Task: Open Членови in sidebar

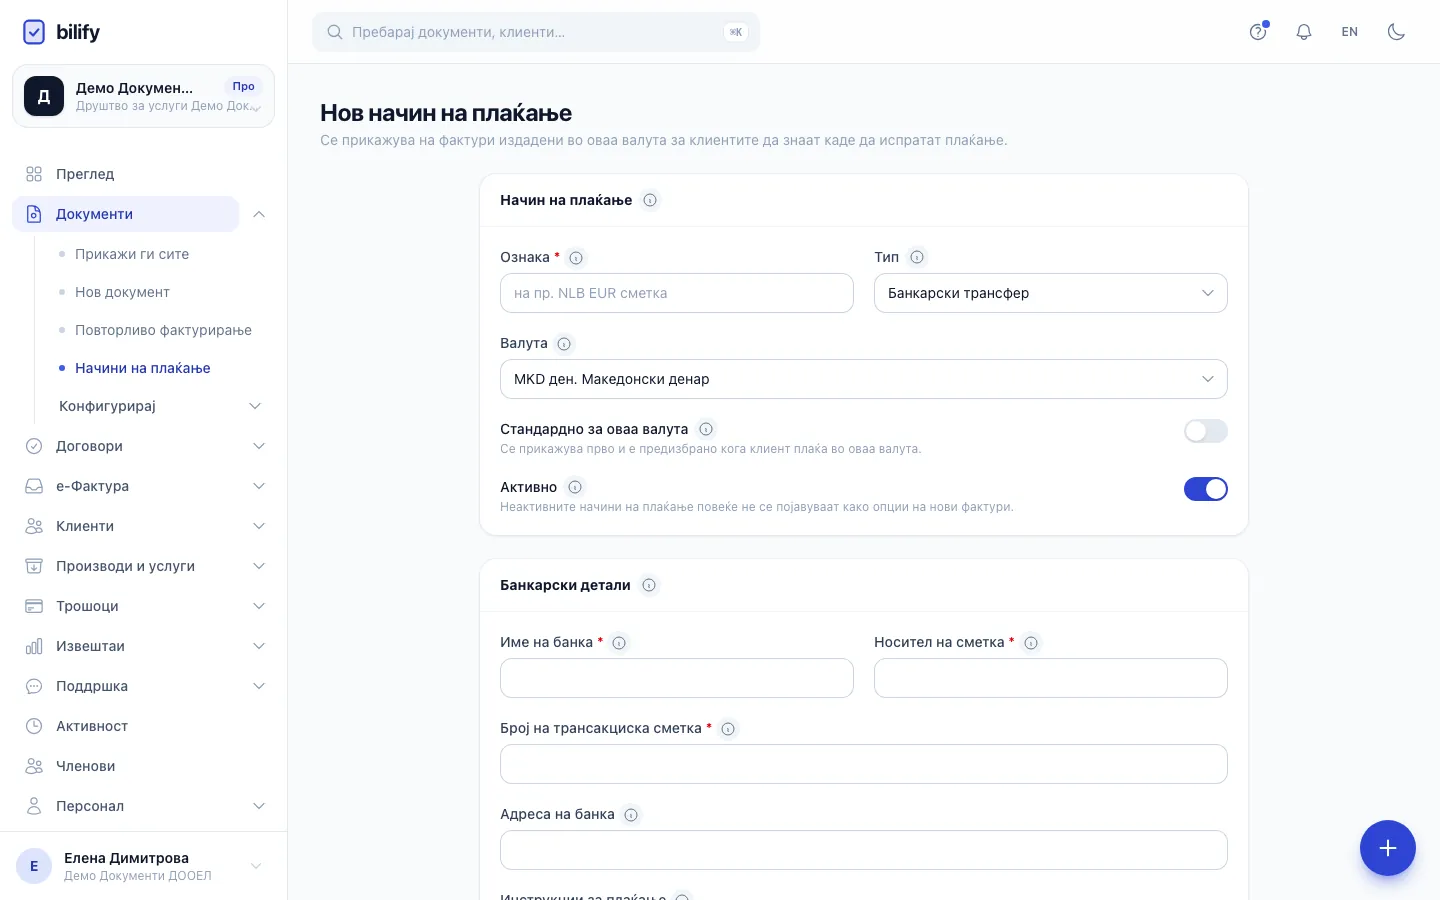Action: pos(144,766)
